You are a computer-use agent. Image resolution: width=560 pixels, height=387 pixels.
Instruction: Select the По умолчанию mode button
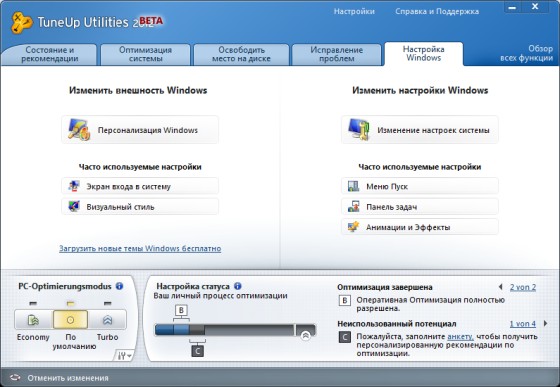(x=70, y=320)
